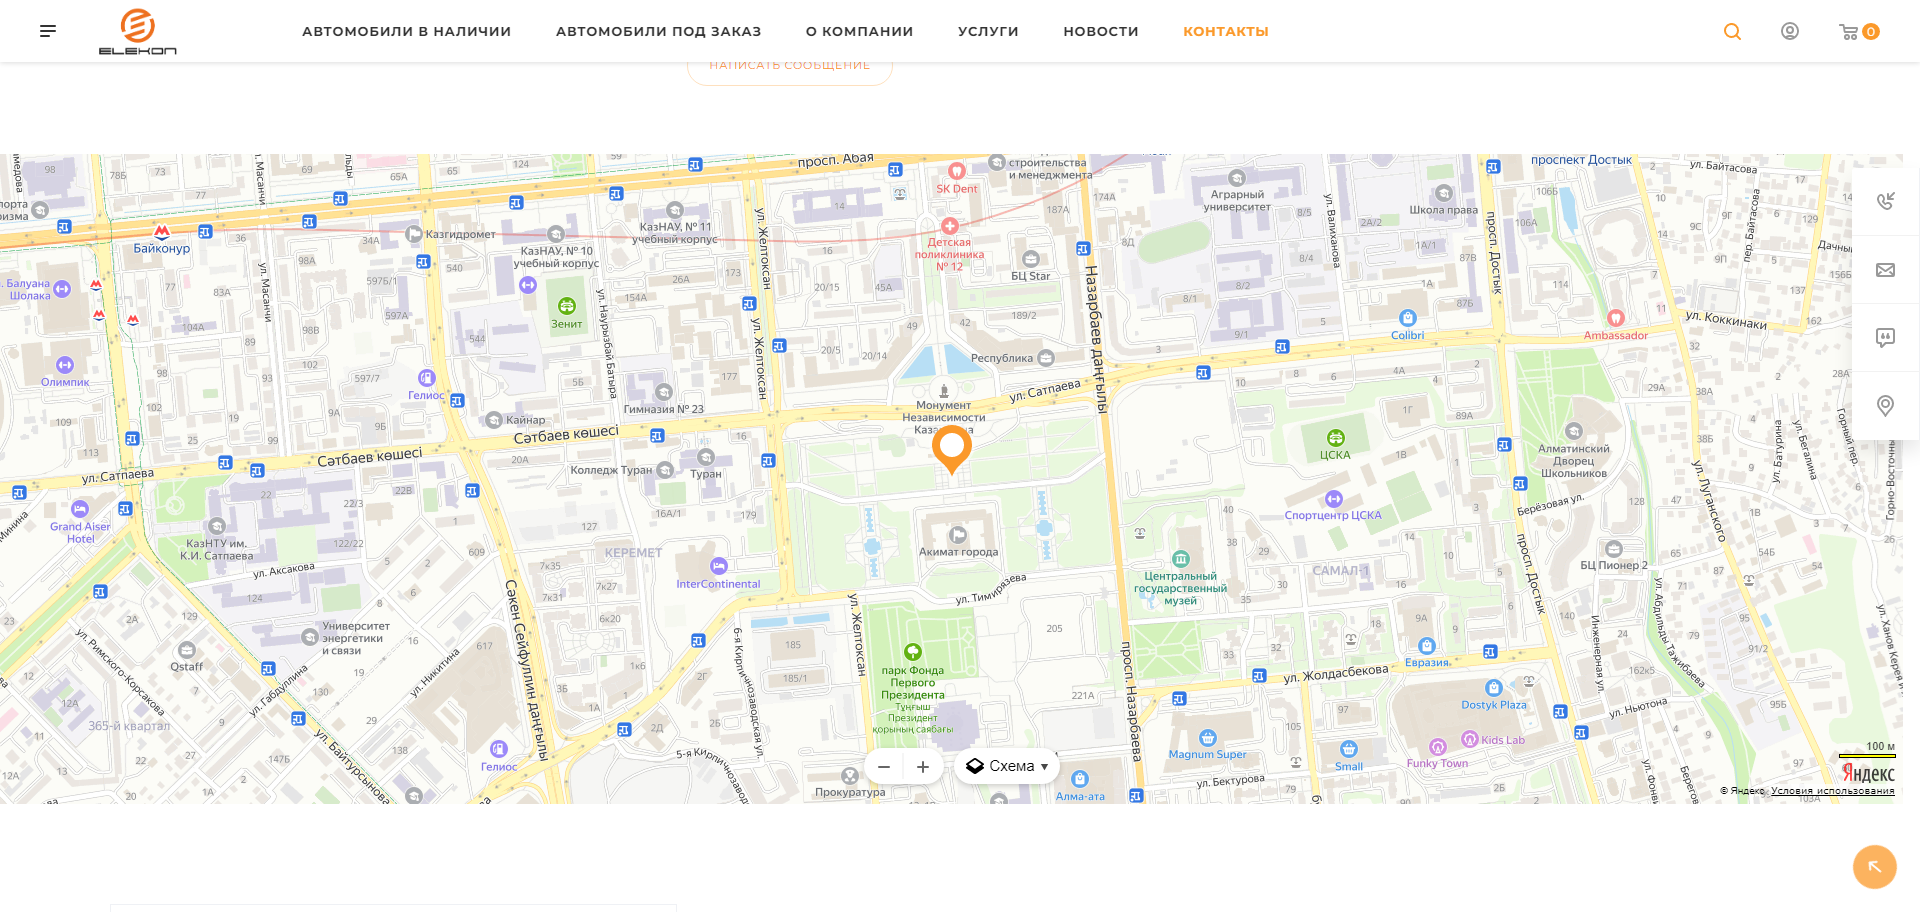Click the БЦ Star marker
This screenshot has width=1920, height=912.
(1031, 259)
